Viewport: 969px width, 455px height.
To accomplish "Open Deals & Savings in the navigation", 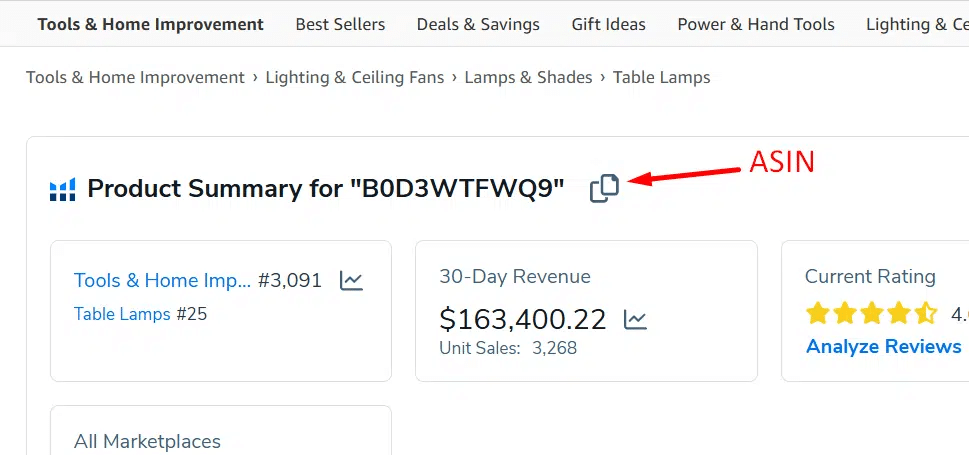I will coord(478,24).
